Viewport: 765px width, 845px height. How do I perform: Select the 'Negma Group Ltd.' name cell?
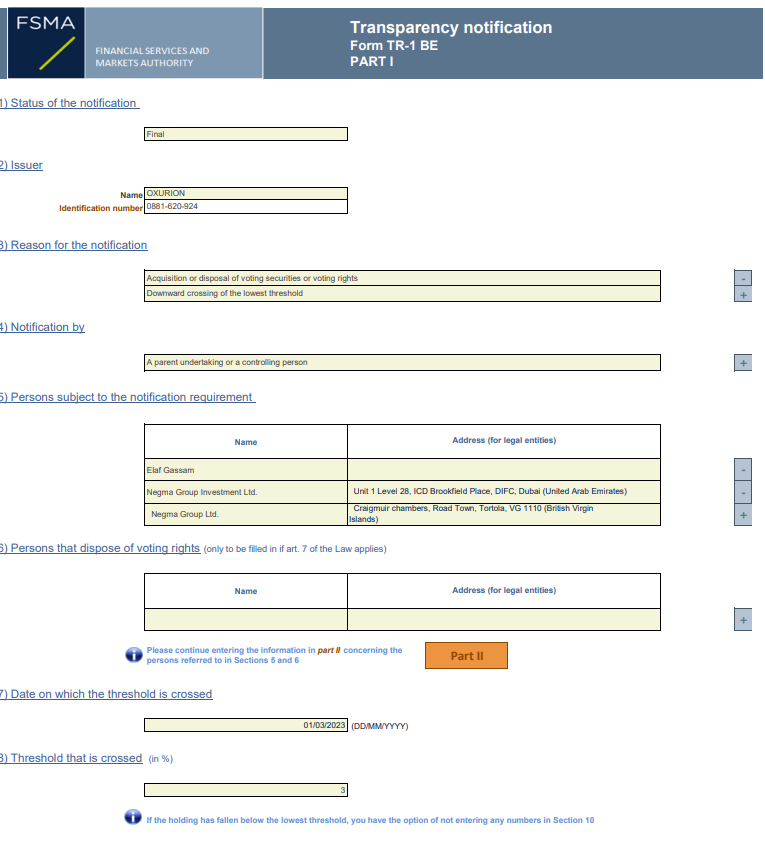pos(246,515)
